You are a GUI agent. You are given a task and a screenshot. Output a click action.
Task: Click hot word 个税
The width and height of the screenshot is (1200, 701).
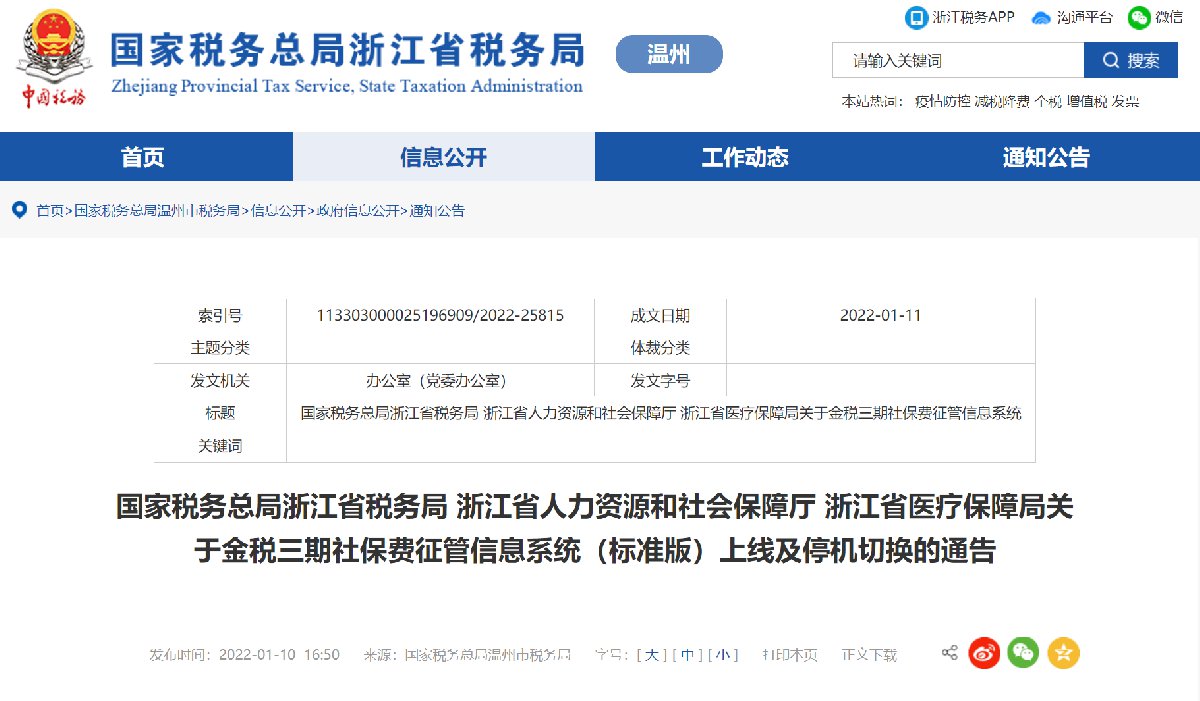pyautogui.click(x=1047, y=101)
